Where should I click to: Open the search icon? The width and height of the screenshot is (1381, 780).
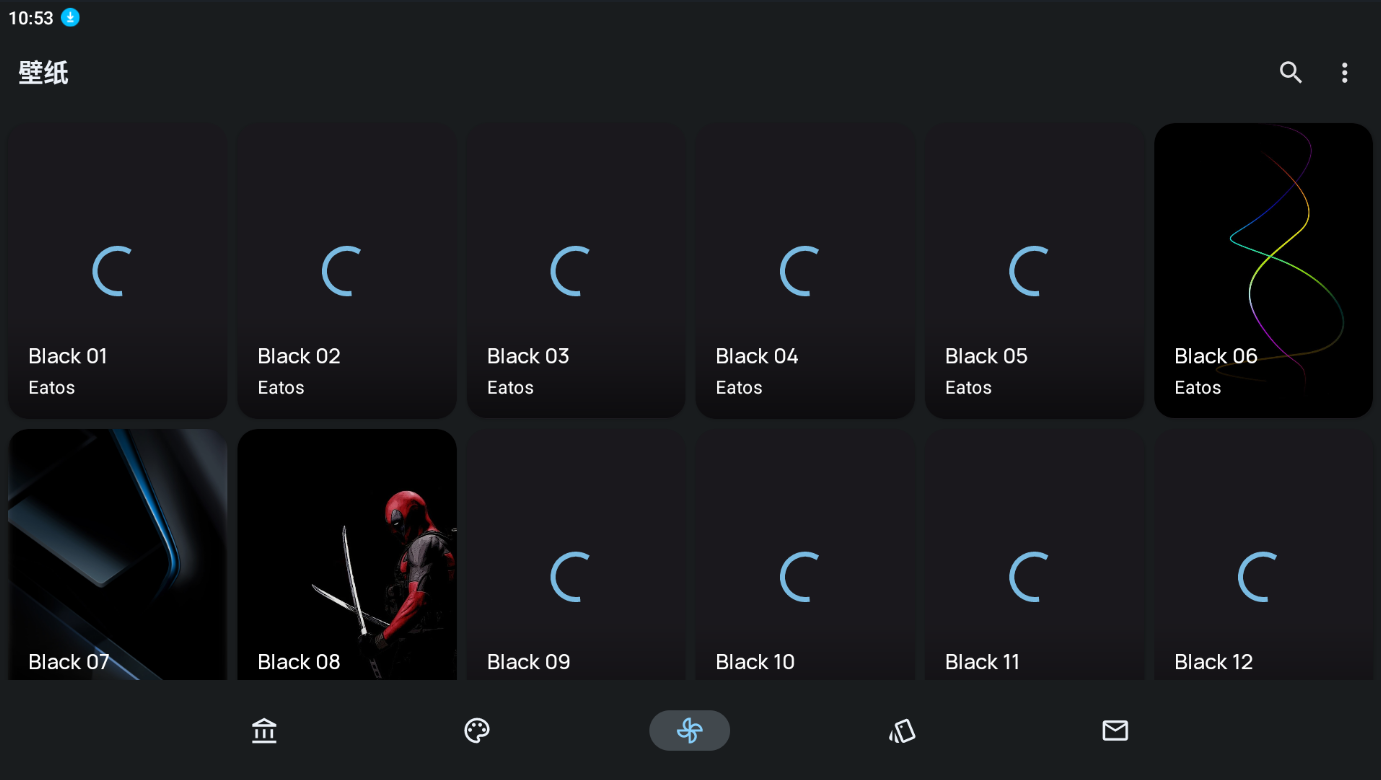click(1290, 72)
